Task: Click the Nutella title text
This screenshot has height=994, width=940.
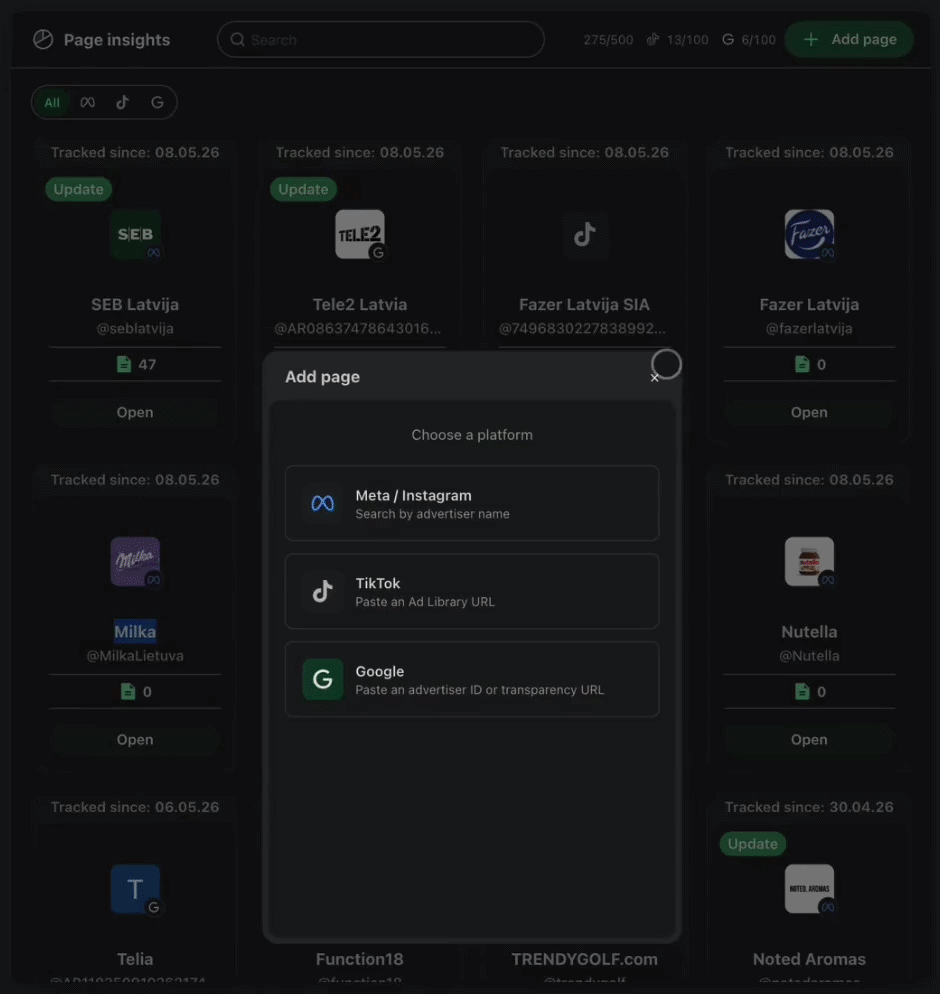Action: 809,632
